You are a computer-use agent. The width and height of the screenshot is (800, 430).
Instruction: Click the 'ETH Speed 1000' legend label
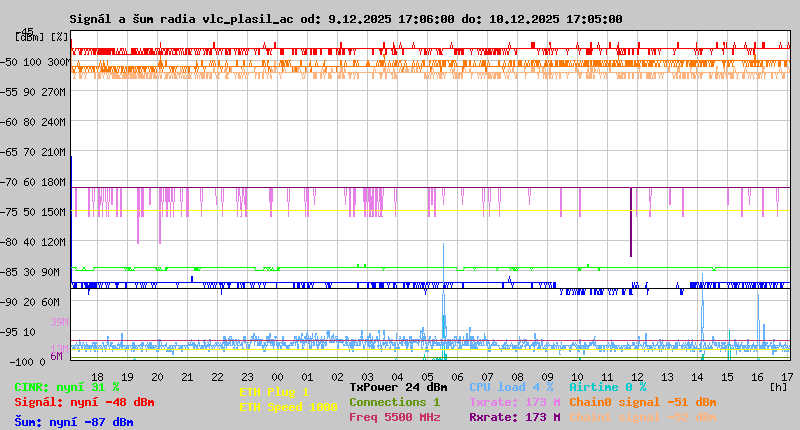coord(288,407)
